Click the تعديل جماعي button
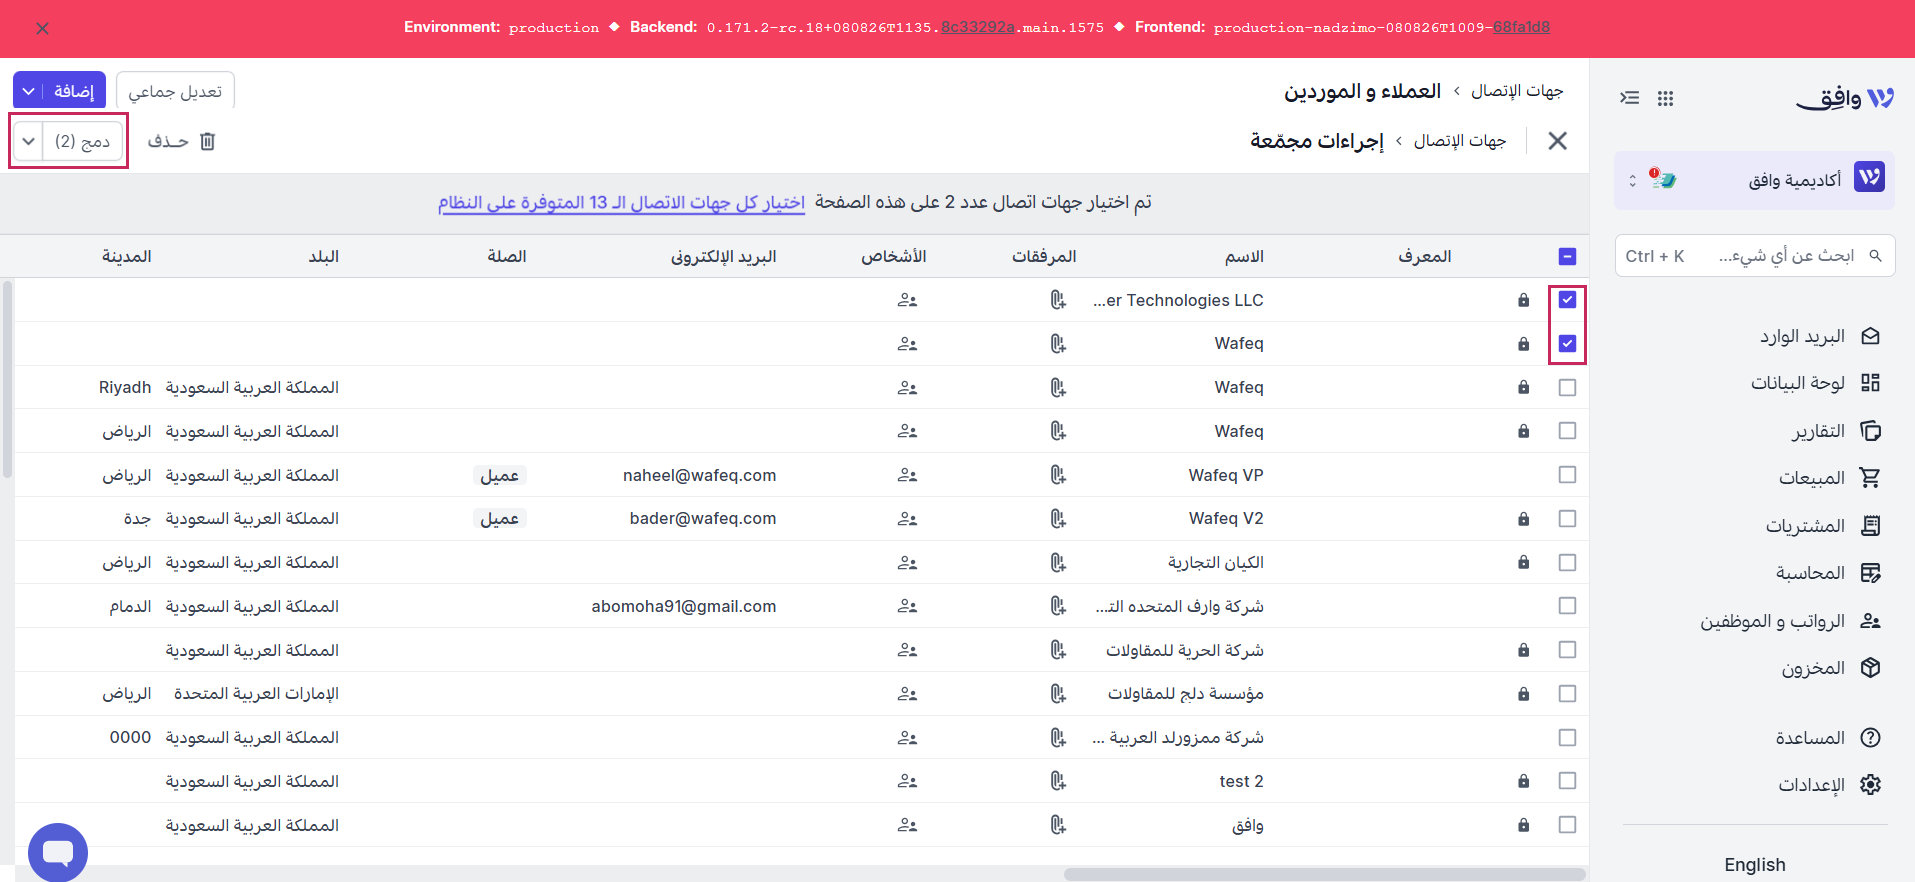1915x882 pixels. tap(175, 91)
